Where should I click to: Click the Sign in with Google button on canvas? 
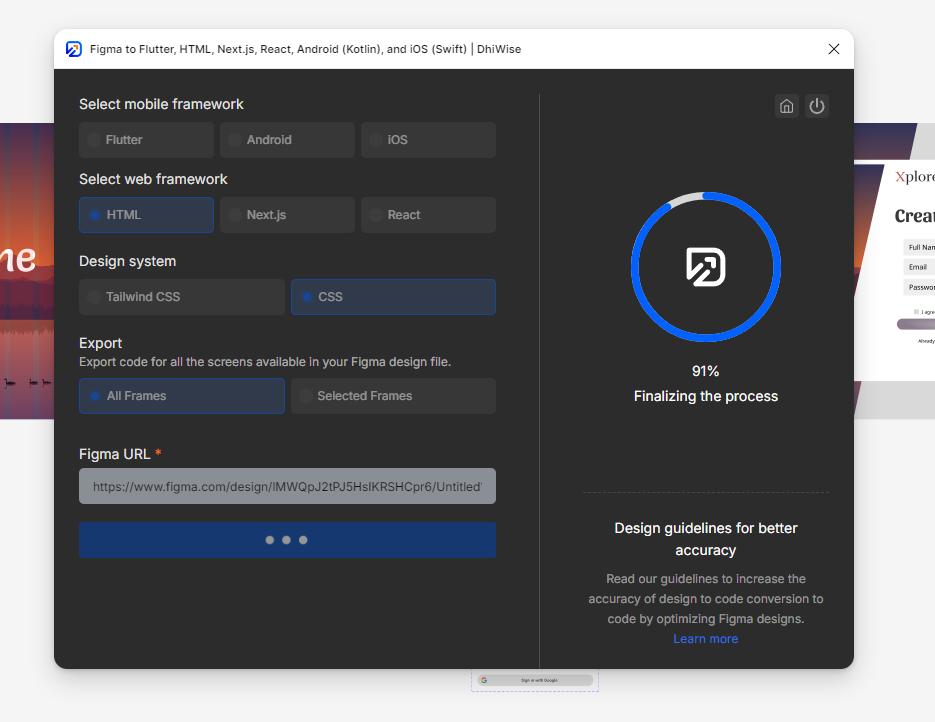(x=535, y=680)
